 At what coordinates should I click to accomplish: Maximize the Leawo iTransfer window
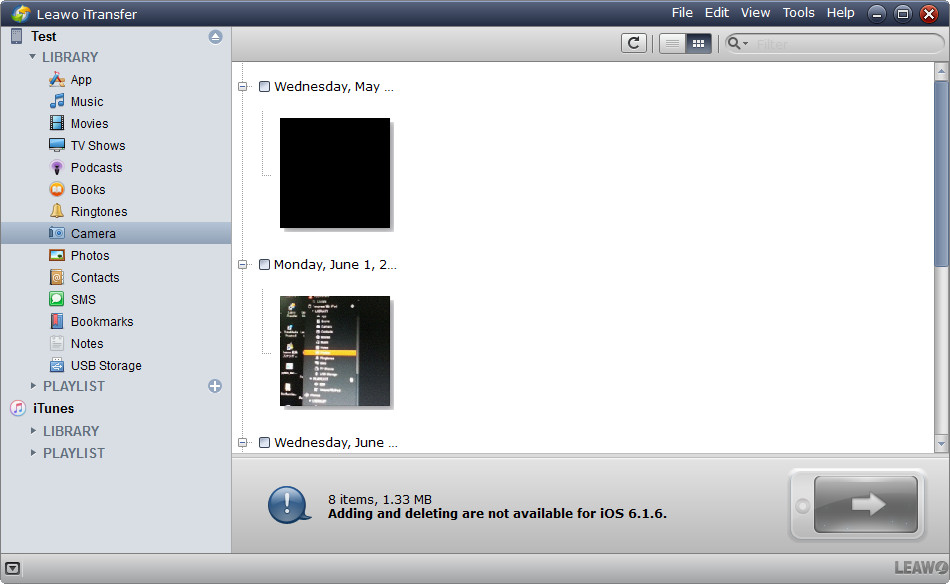click(x=903, y=13)
